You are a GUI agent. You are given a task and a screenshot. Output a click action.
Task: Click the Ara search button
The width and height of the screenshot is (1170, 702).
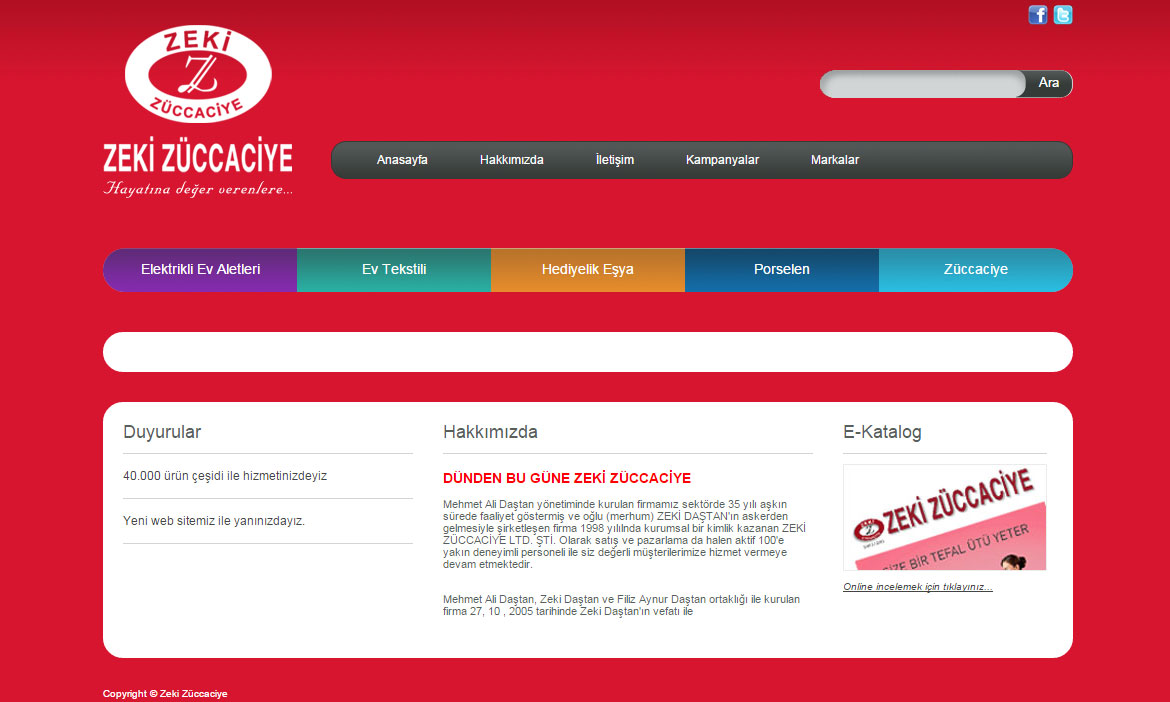(1048, 84)
